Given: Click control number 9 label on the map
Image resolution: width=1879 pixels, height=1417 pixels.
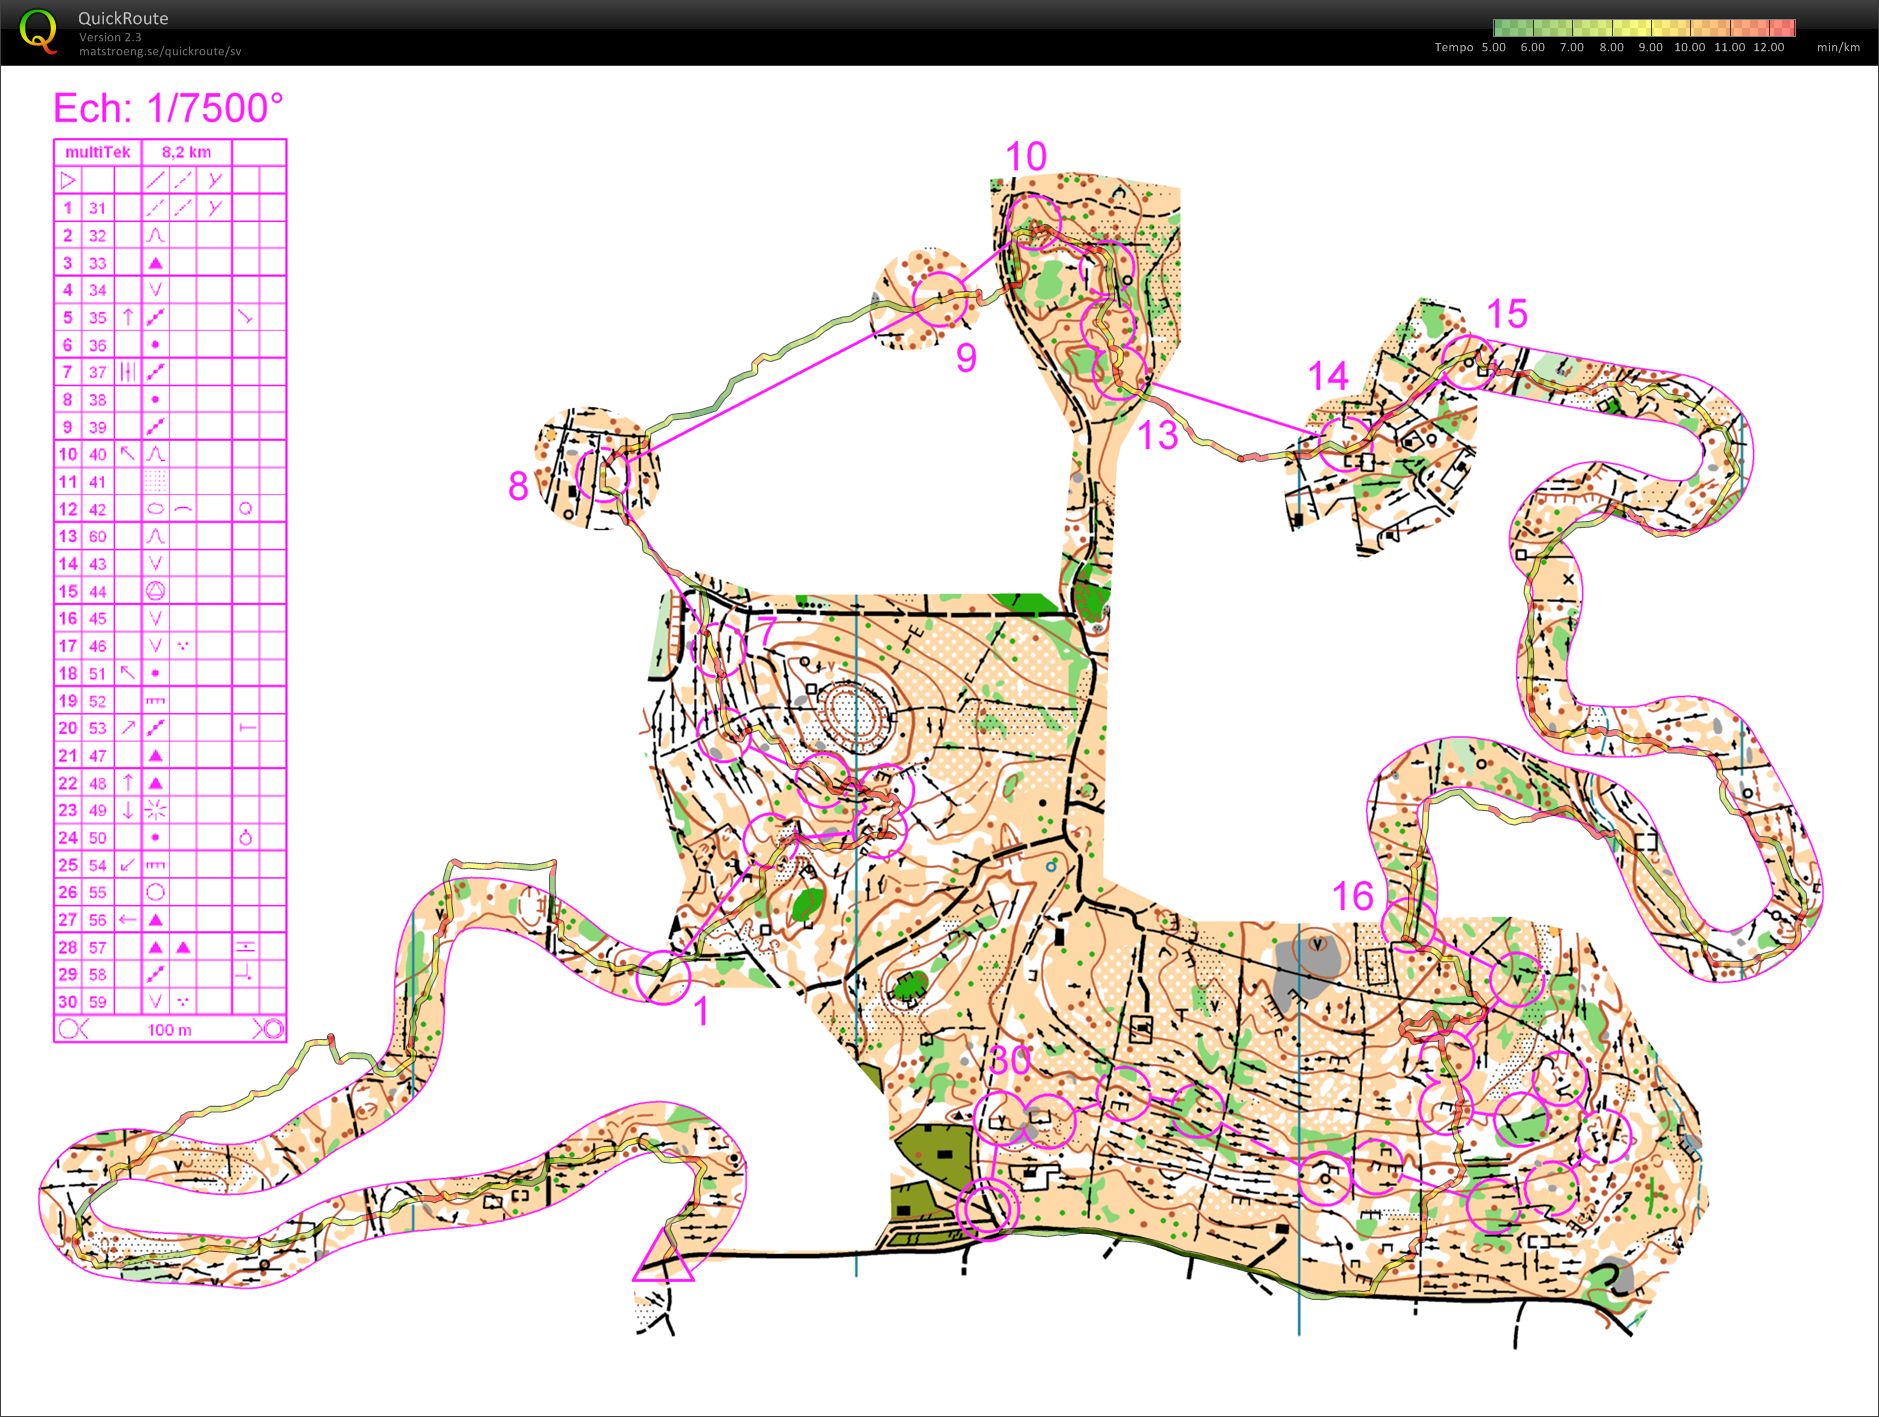Looking at the screenshot, I should [966, 358].
